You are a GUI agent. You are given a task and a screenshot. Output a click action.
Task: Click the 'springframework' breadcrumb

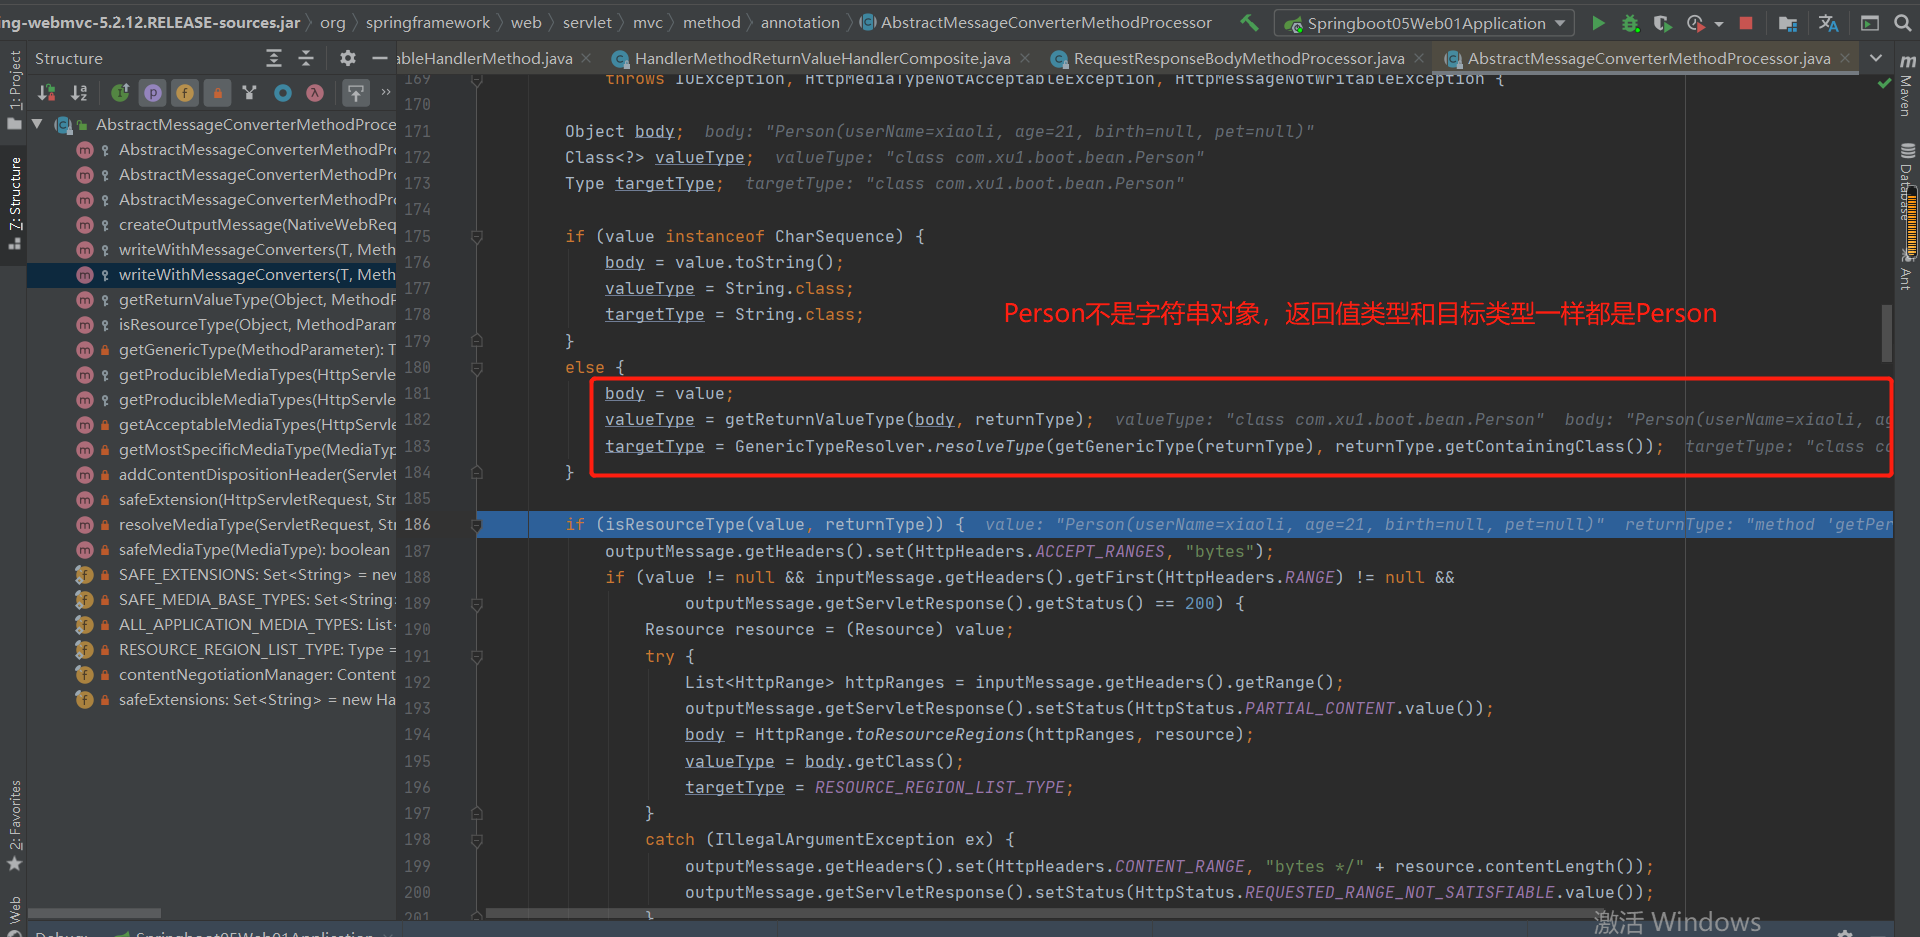[x=428, y=22]
